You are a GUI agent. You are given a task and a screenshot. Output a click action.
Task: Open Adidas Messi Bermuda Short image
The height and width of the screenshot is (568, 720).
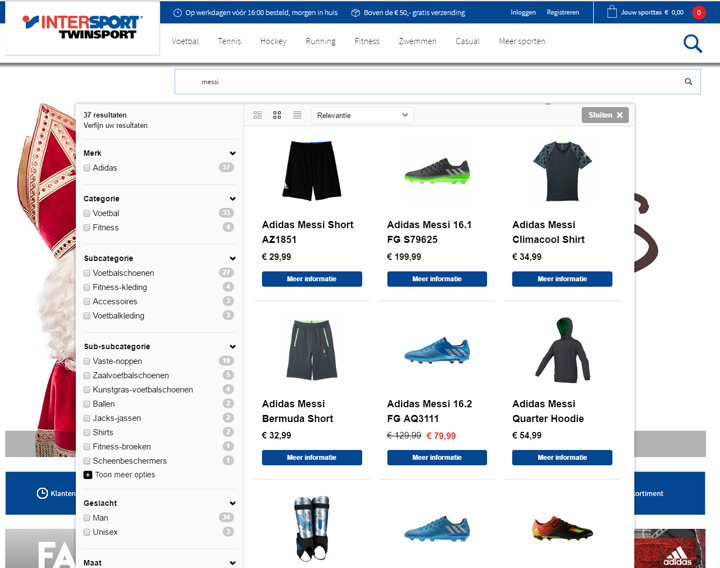click(312, 350)
